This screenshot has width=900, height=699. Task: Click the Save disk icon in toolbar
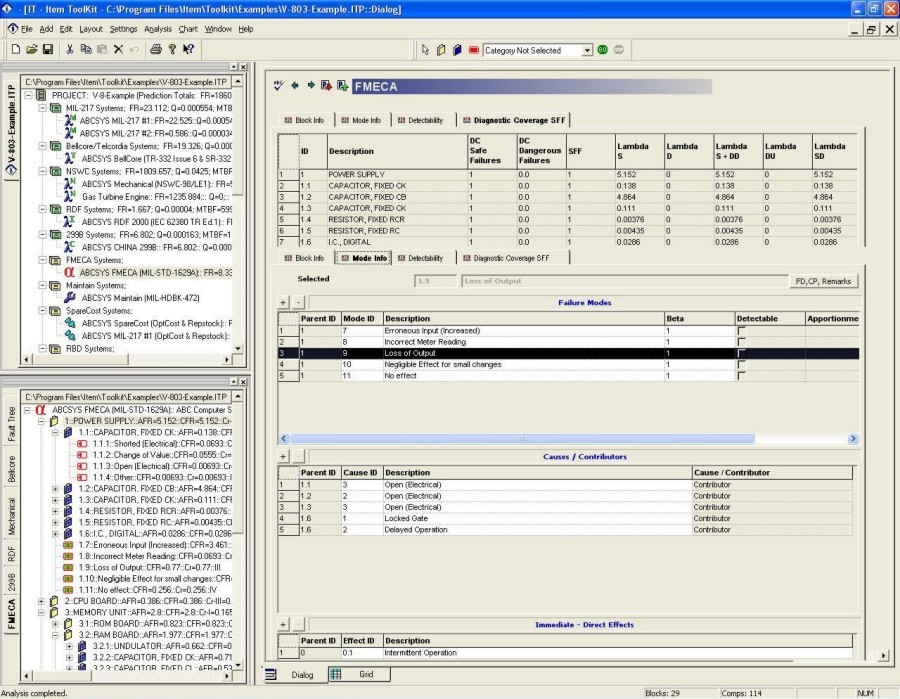pos(48,49)
